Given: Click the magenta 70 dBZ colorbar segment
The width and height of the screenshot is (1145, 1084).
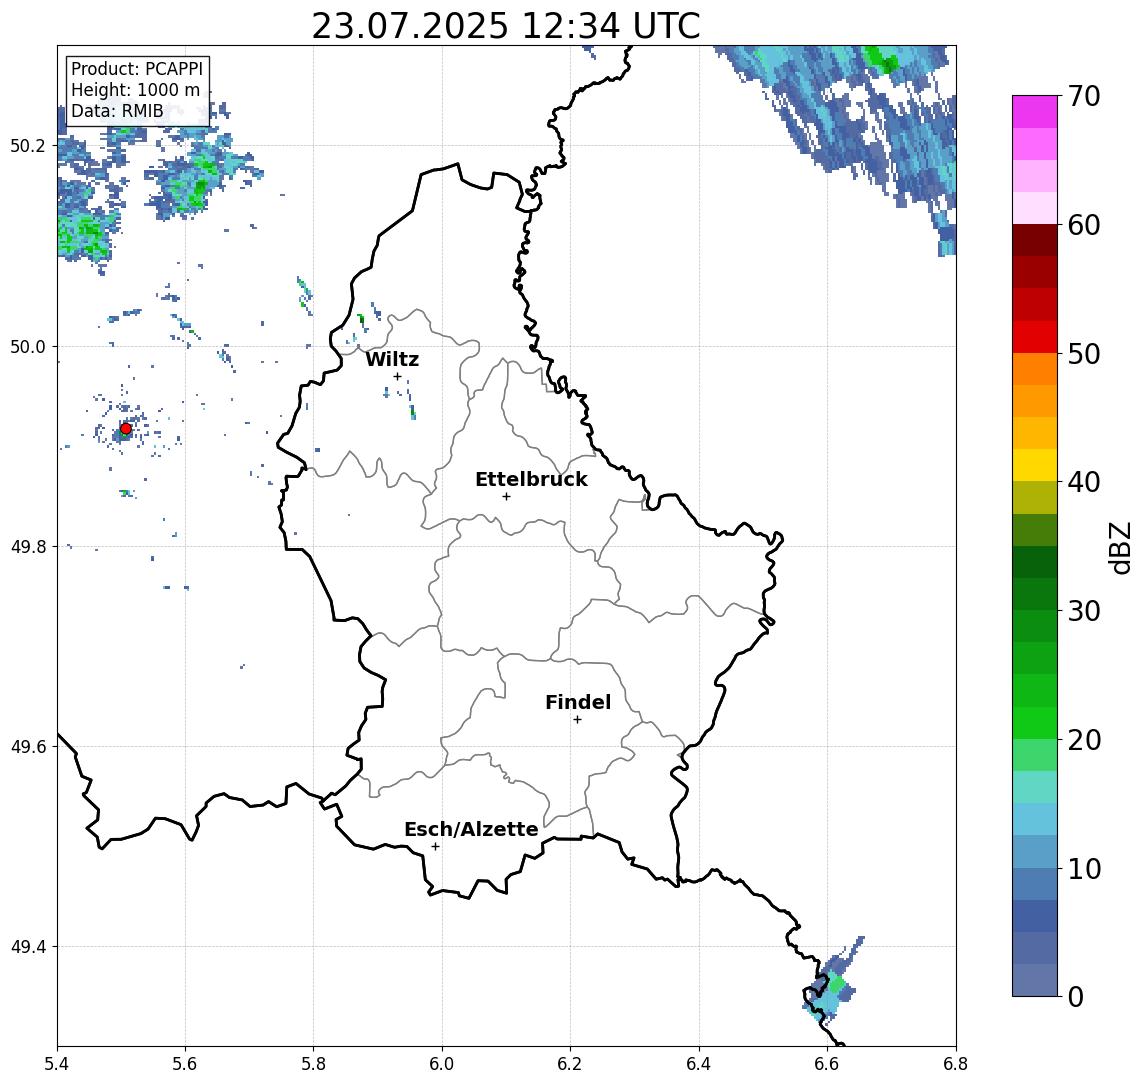Looking at the screenshot, I should 1035,112.
